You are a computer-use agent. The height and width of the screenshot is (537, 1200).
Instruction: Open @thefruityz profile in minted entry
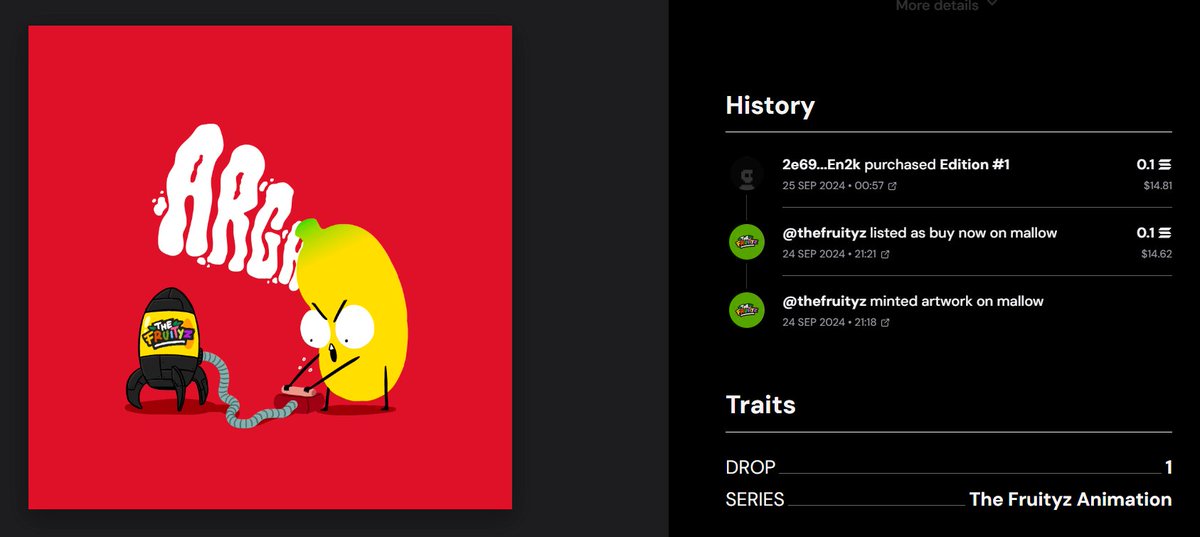pos(824,300)
